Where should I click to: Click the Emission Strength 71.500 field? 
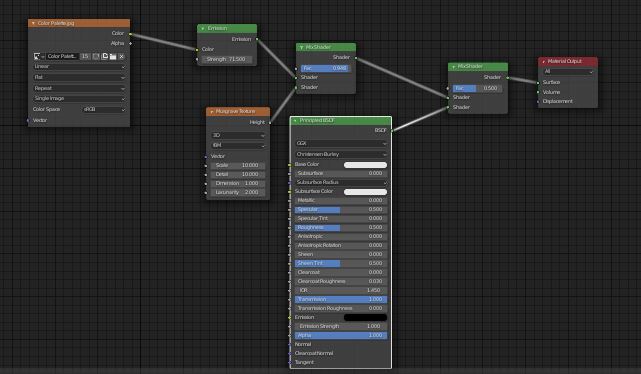coord(227,59)
